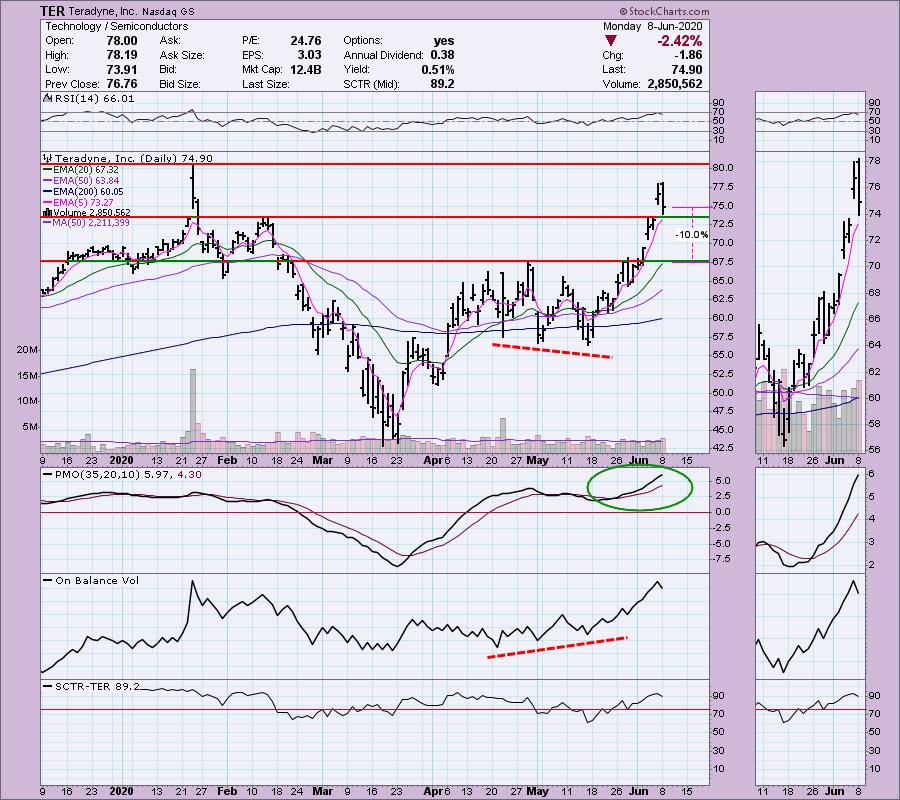Screen dimensions: 900x800
Task: Click the SCTR (Mid) label in quote table
Action: 371,84
